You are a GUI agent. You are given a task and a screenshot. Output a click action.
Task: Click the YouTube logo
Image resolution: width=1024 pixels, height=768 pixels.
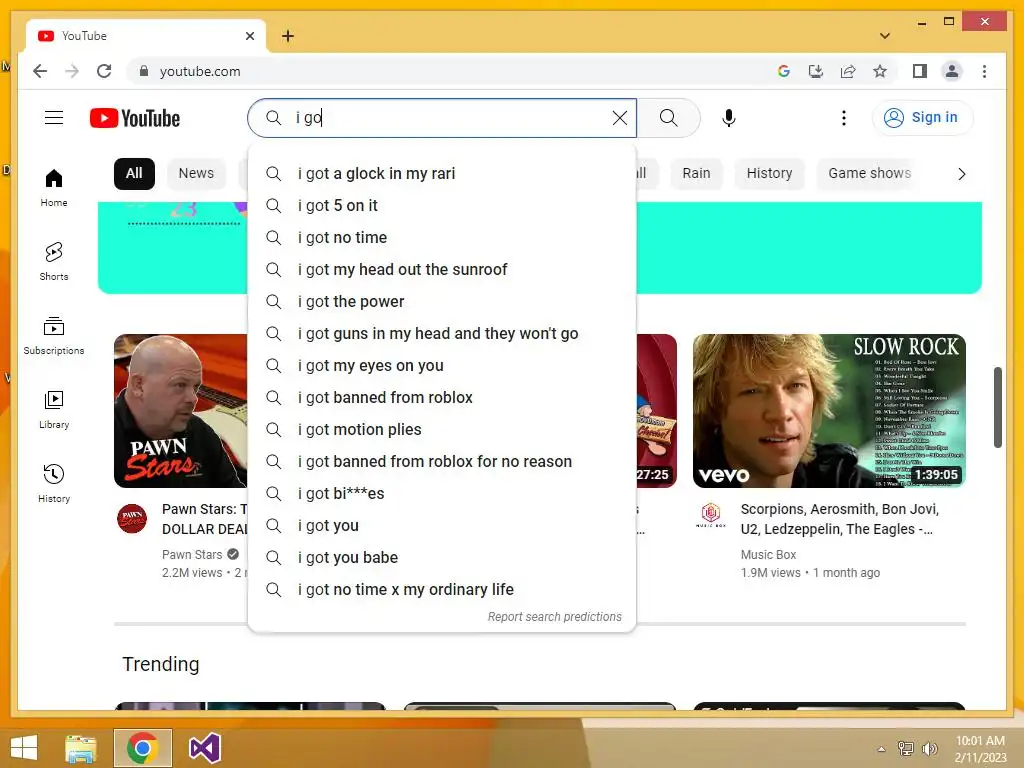[135, 118]
